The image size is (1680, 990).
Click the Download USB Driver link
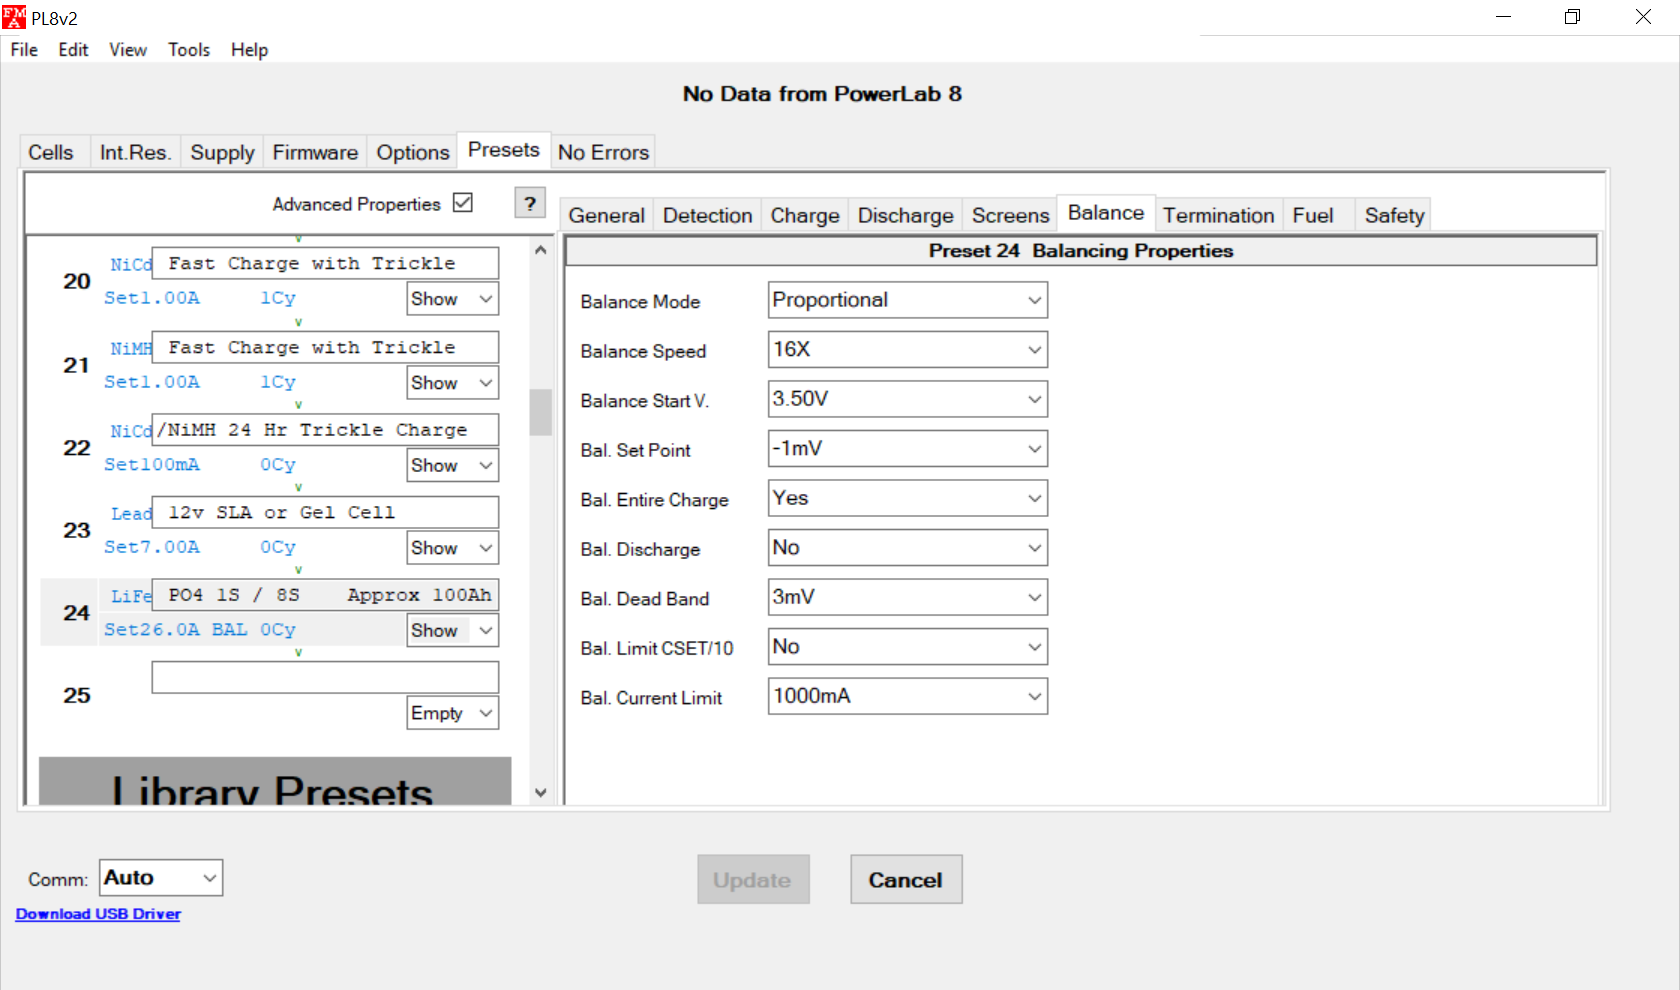98,914
